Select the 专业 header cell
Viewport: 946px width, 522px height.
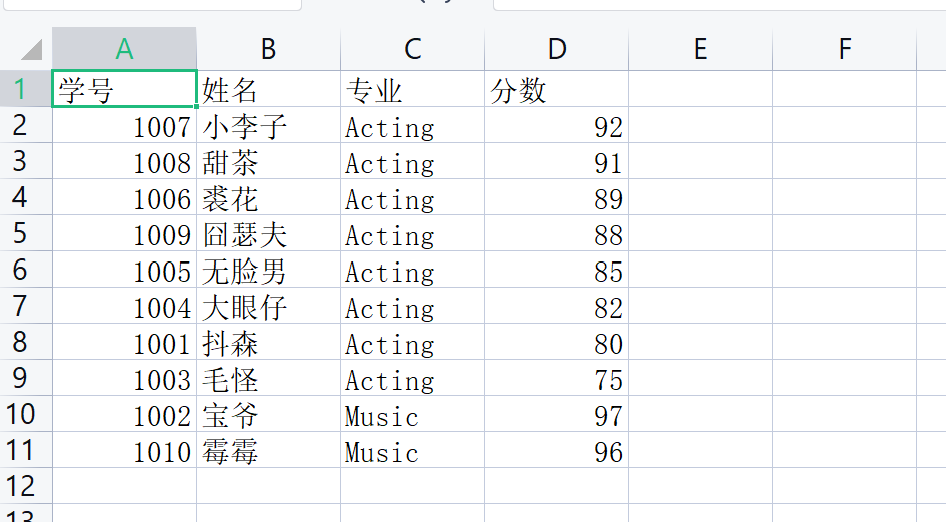point(412,90)
